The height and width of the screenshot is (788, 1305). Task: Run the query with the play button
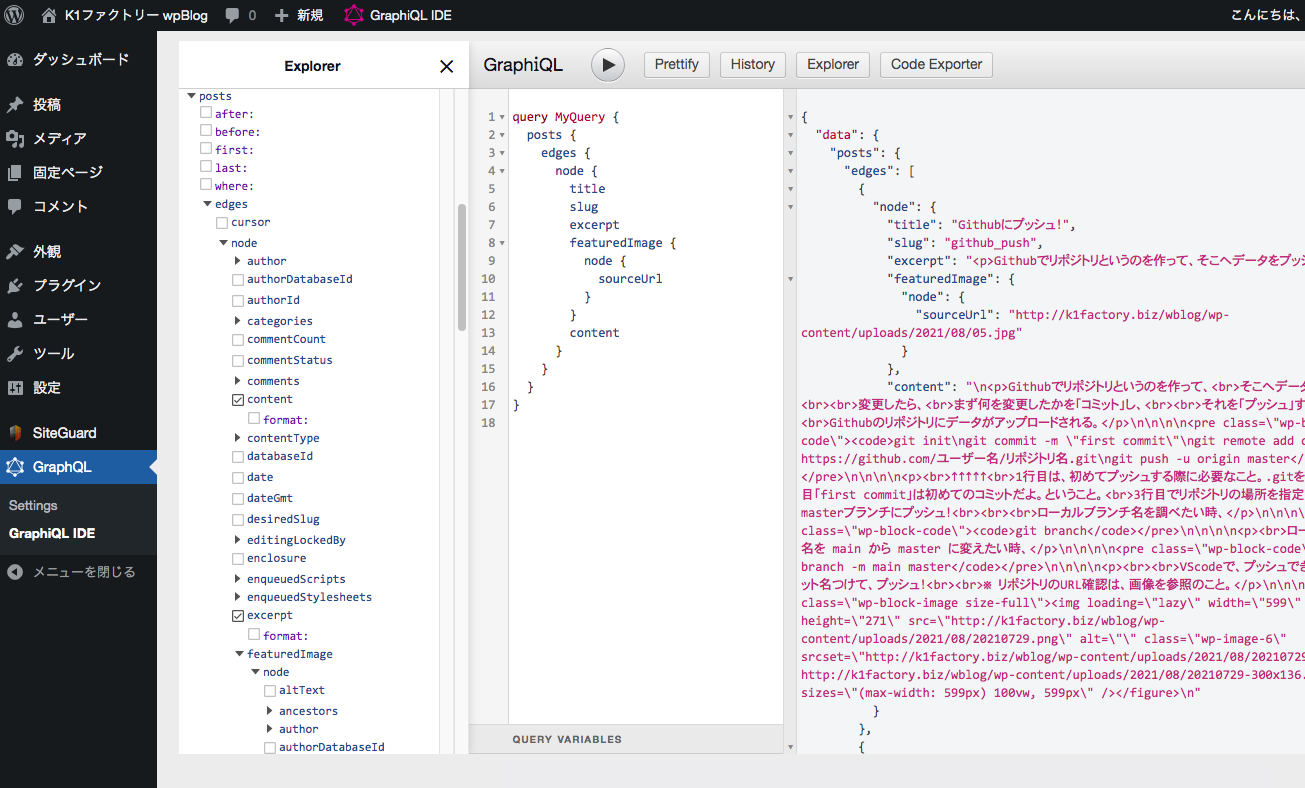coord(607,65)
